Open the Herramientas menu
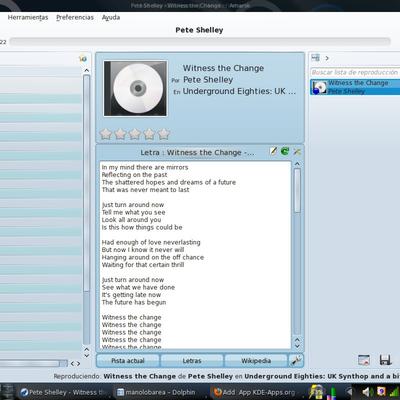This screenshot has width=400, height=400. (x=28, y=17)
